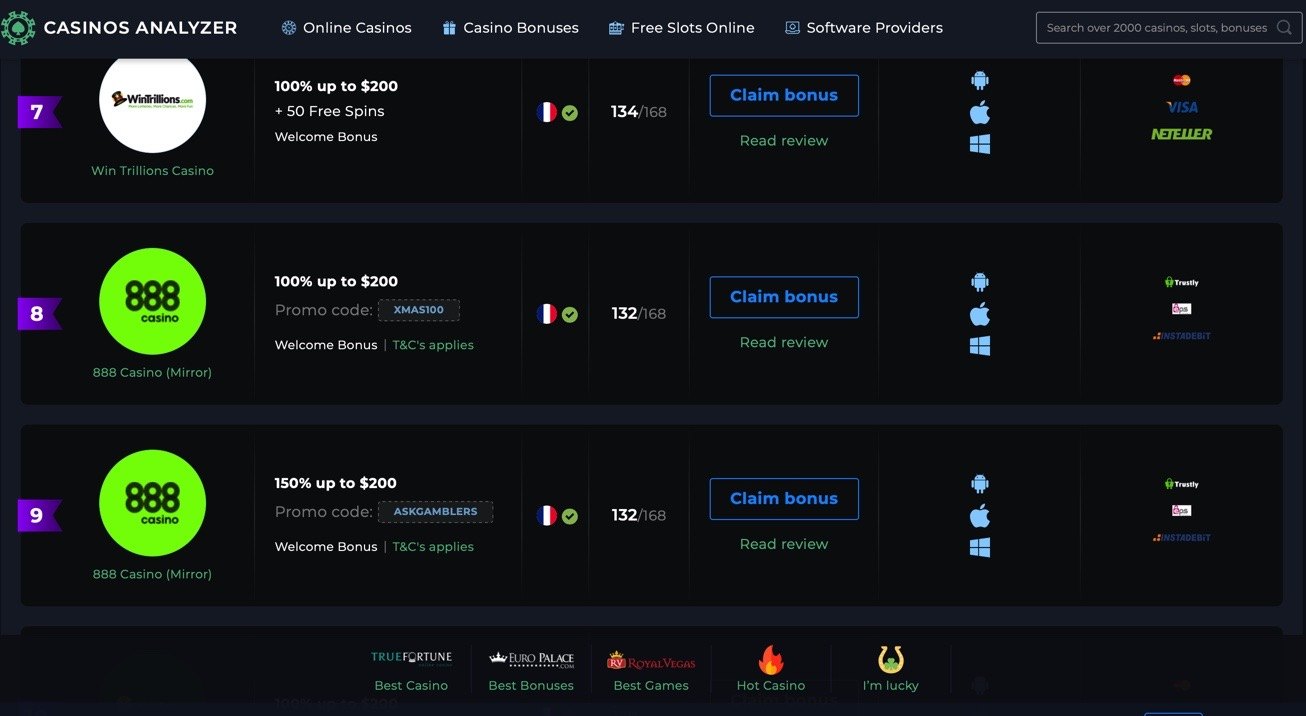Click the French flag in Win Trillions row
The image size is (1306, 716).
(x=547, y=112)
